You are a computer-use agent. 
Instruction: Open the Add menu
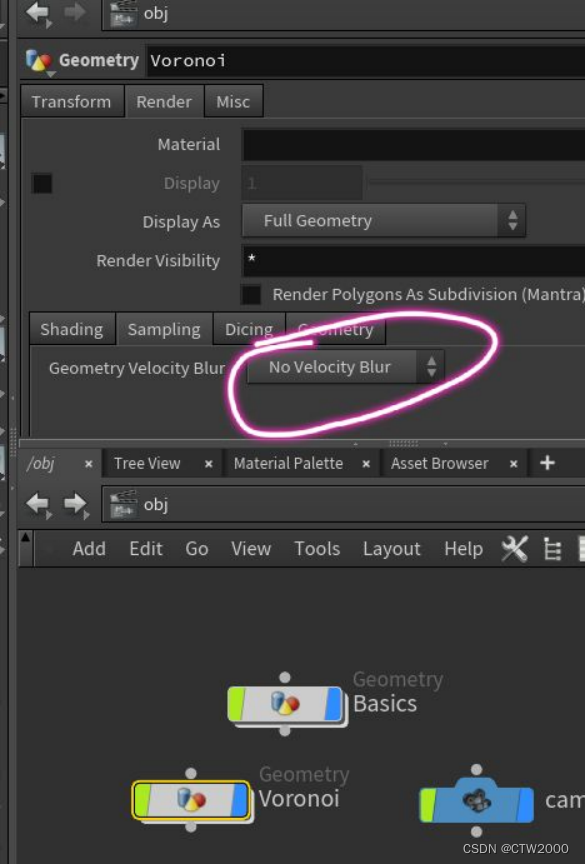pos(89,549)
